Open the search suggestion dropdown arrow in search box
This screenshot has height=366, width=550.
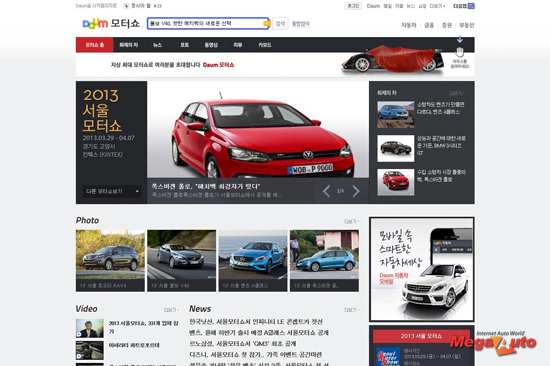point(266,24)
